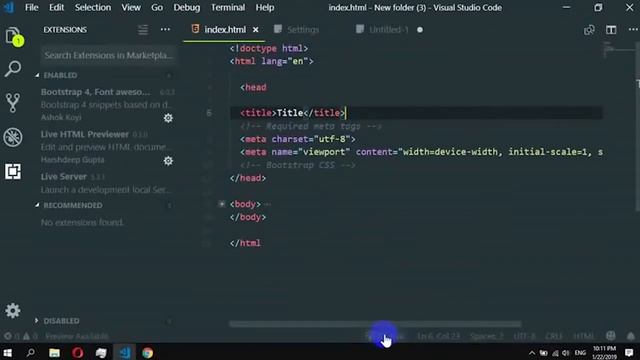Image resolution: width=640 pixels, height=360 pixels.
Task: Switch to the index.html tab
Action: (x=224, y=30)
